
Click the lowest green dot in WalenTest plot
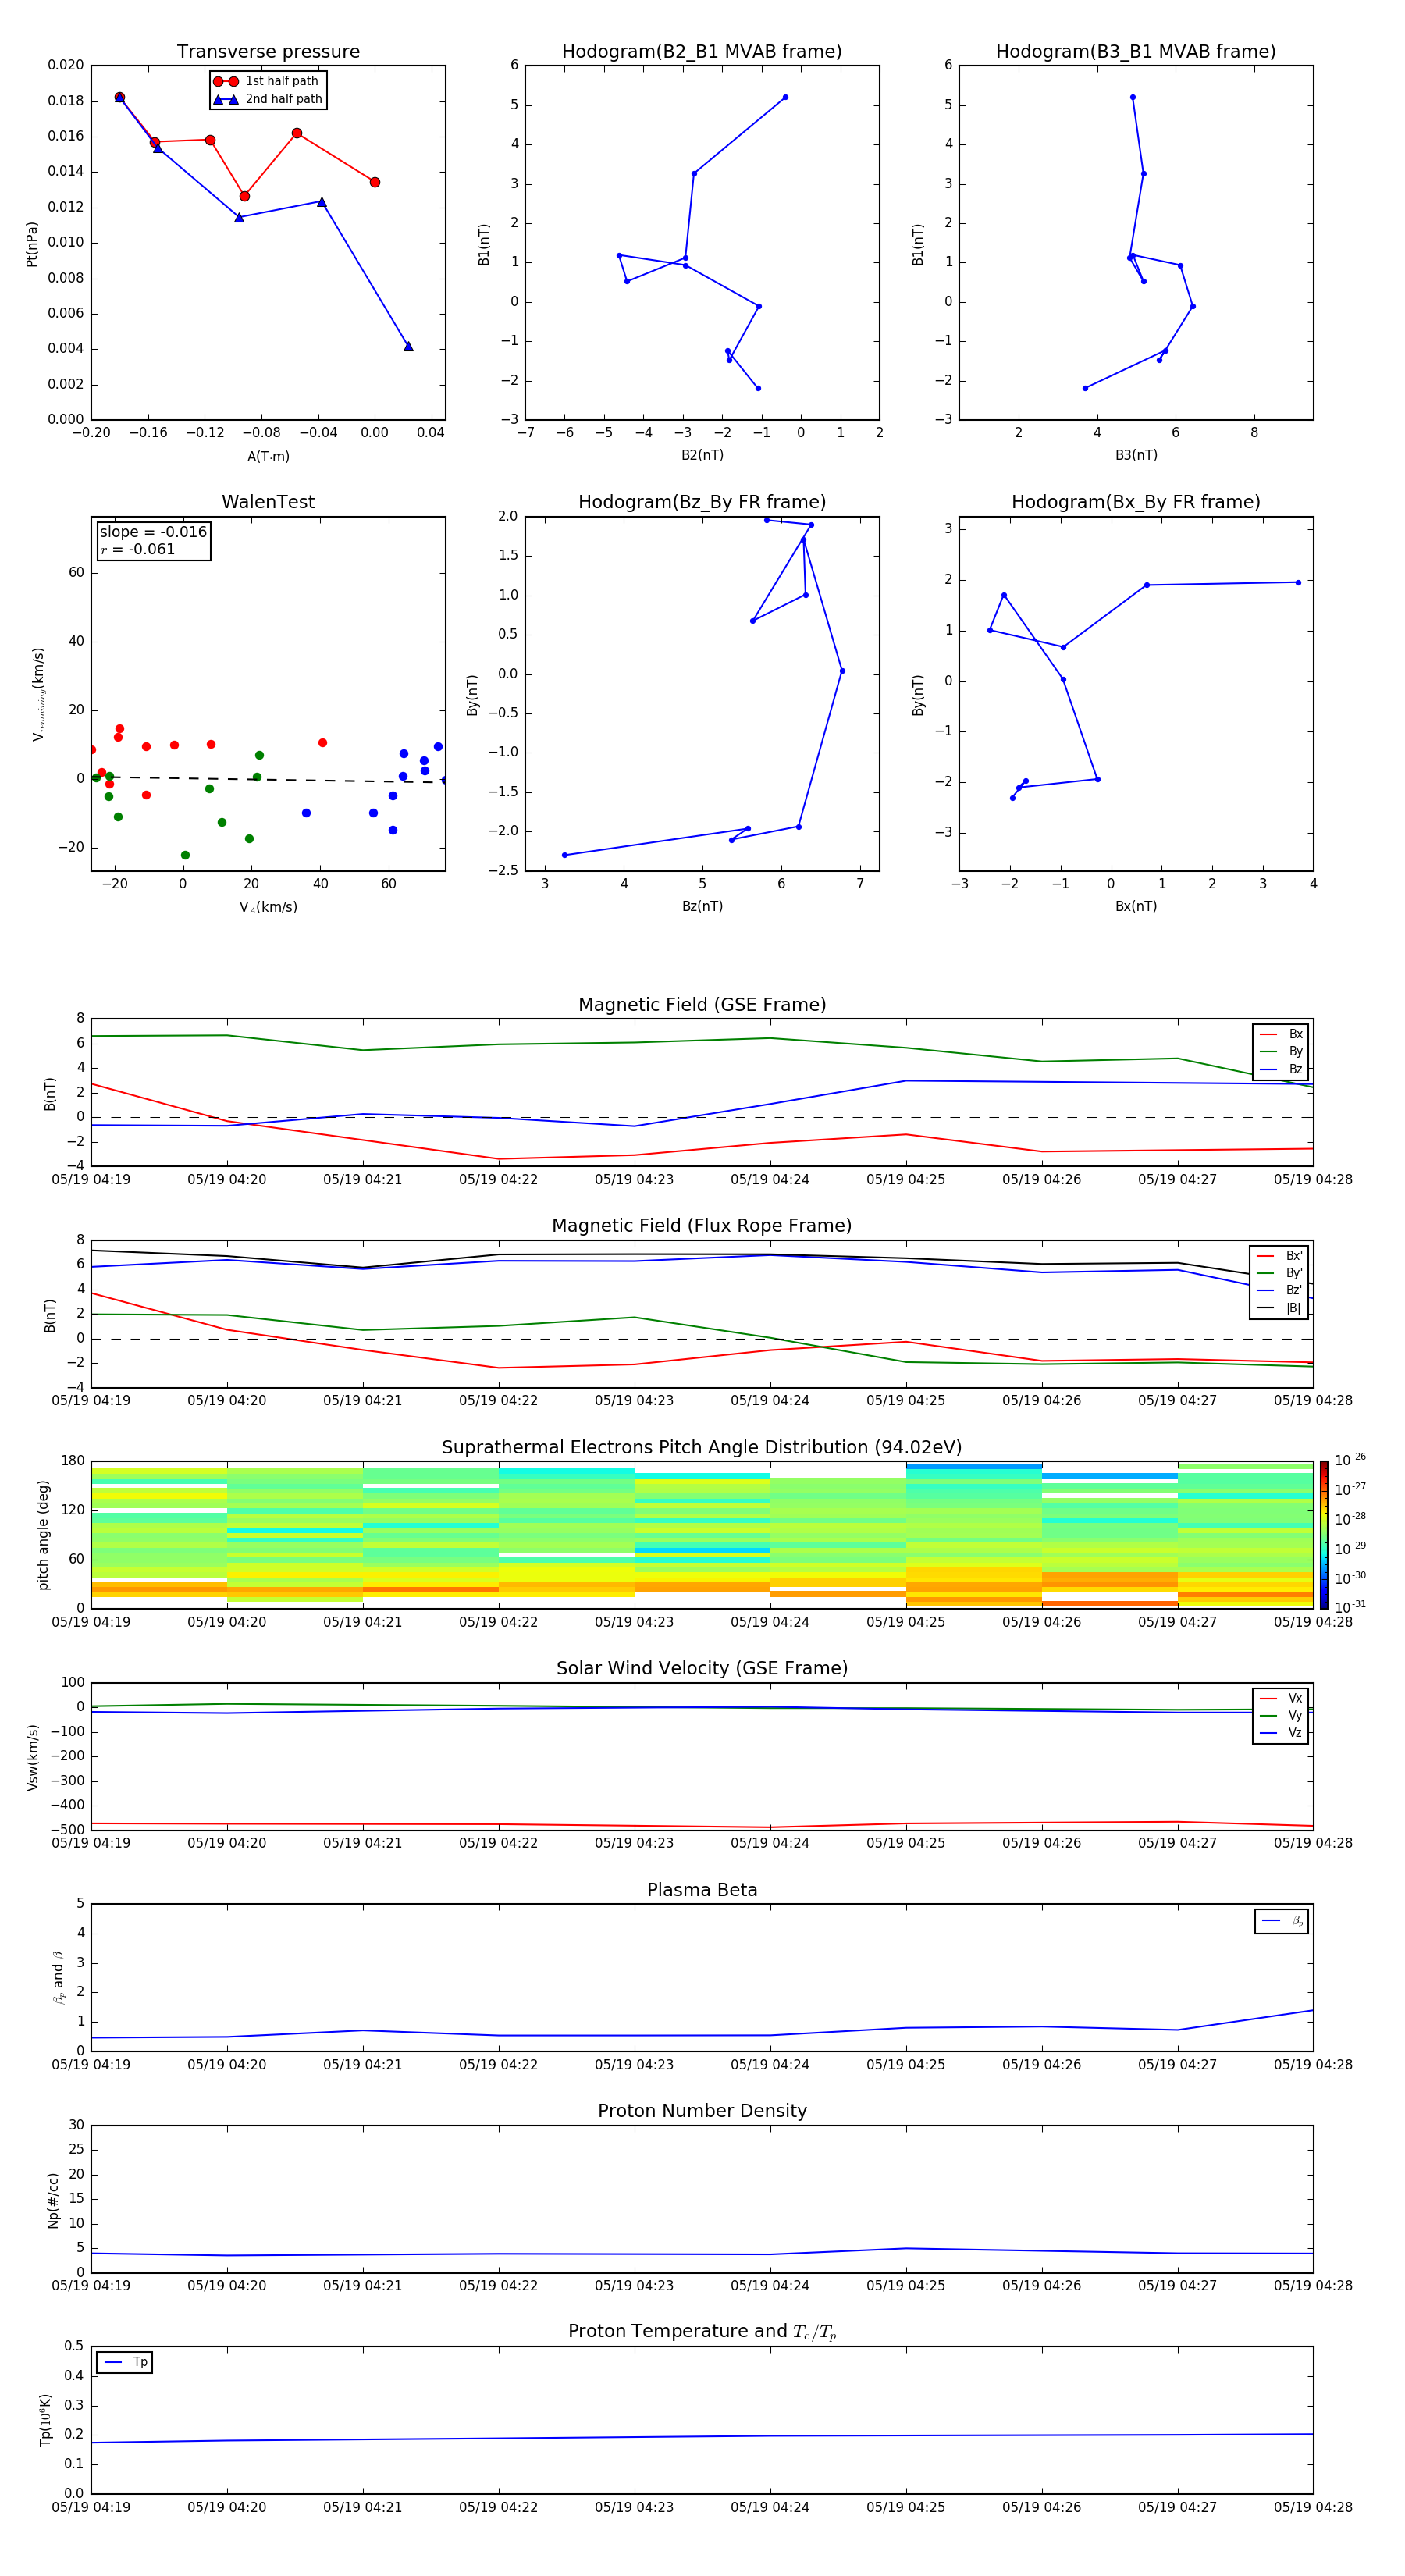click(x=185, y=855)
